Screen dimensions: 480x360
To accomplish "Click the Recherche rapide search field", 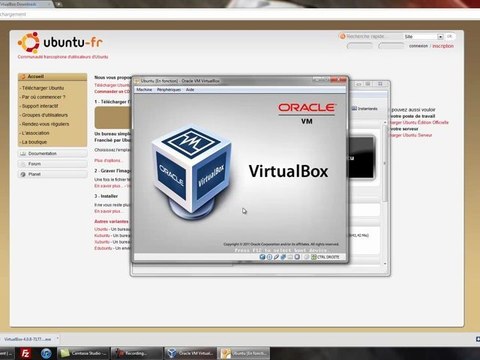I will [x=373, y=36].
